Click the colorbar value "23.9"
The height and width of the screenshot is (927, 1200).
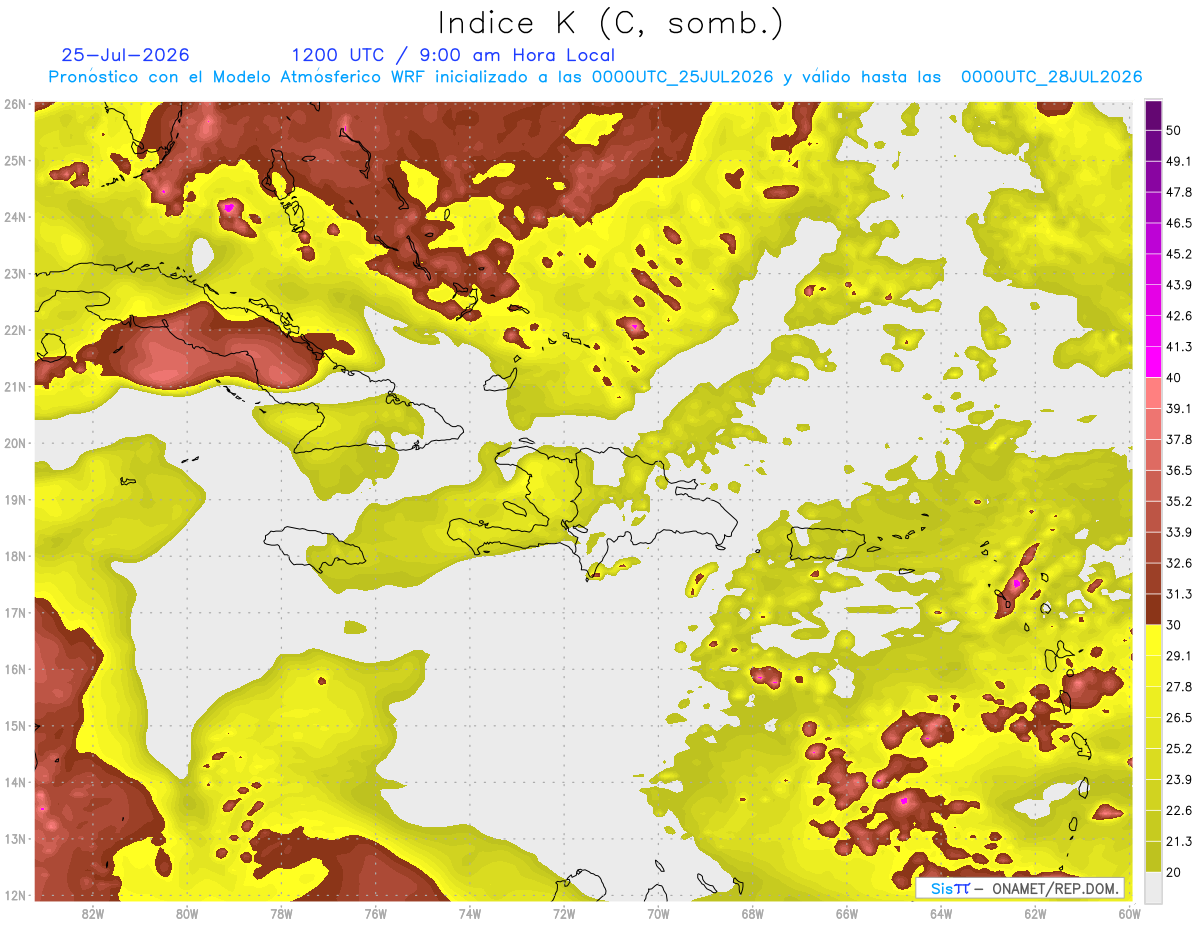(1179, 779)
